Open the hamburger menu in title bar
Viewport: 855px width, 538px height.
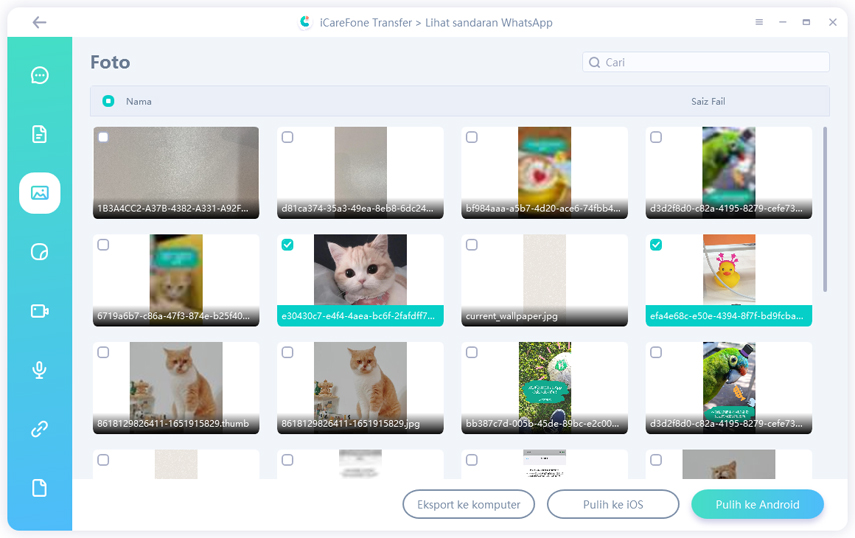[x=760, y=22]
